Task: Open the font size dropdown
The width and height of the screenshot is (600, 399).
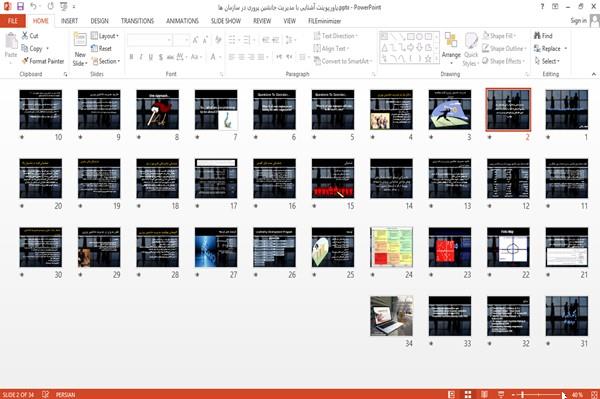Action: pyautogui.click(x=182, y=39)
